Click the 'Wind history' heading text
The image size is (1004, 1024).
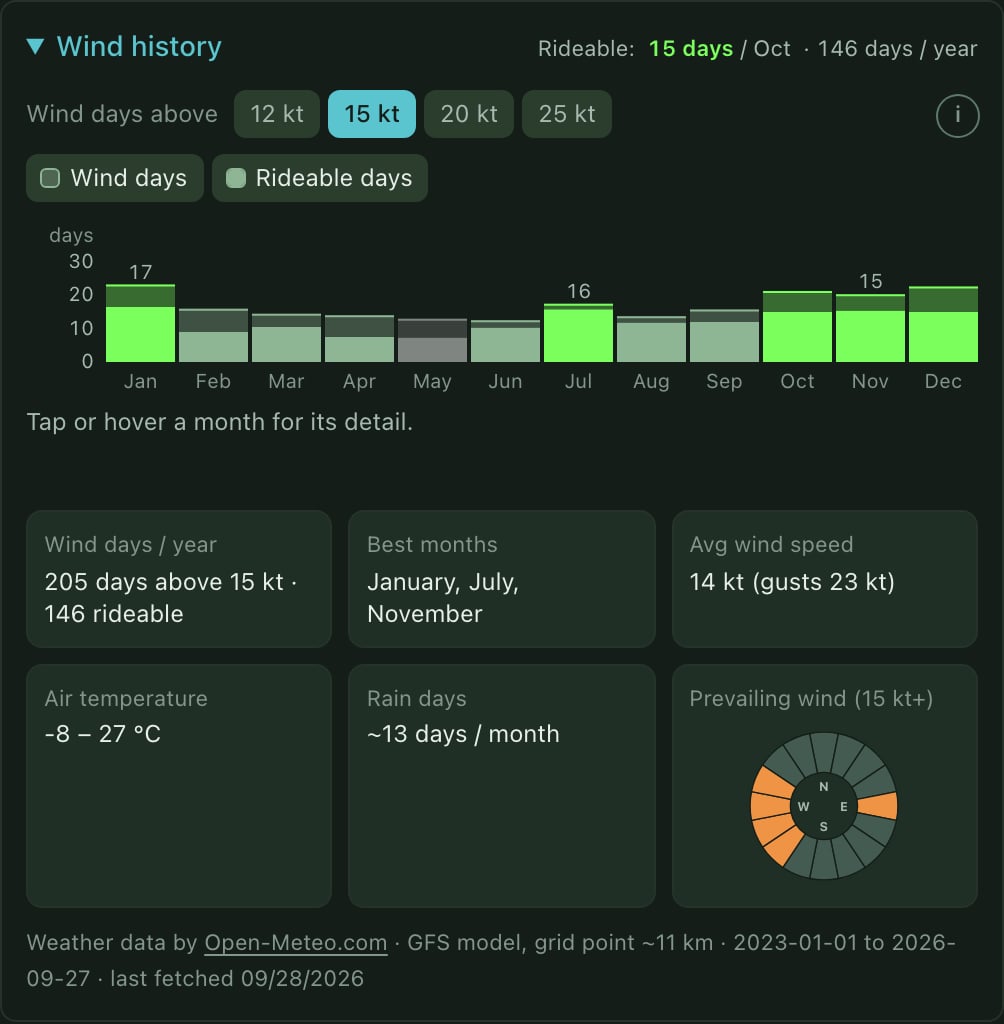tap(139, 47)
